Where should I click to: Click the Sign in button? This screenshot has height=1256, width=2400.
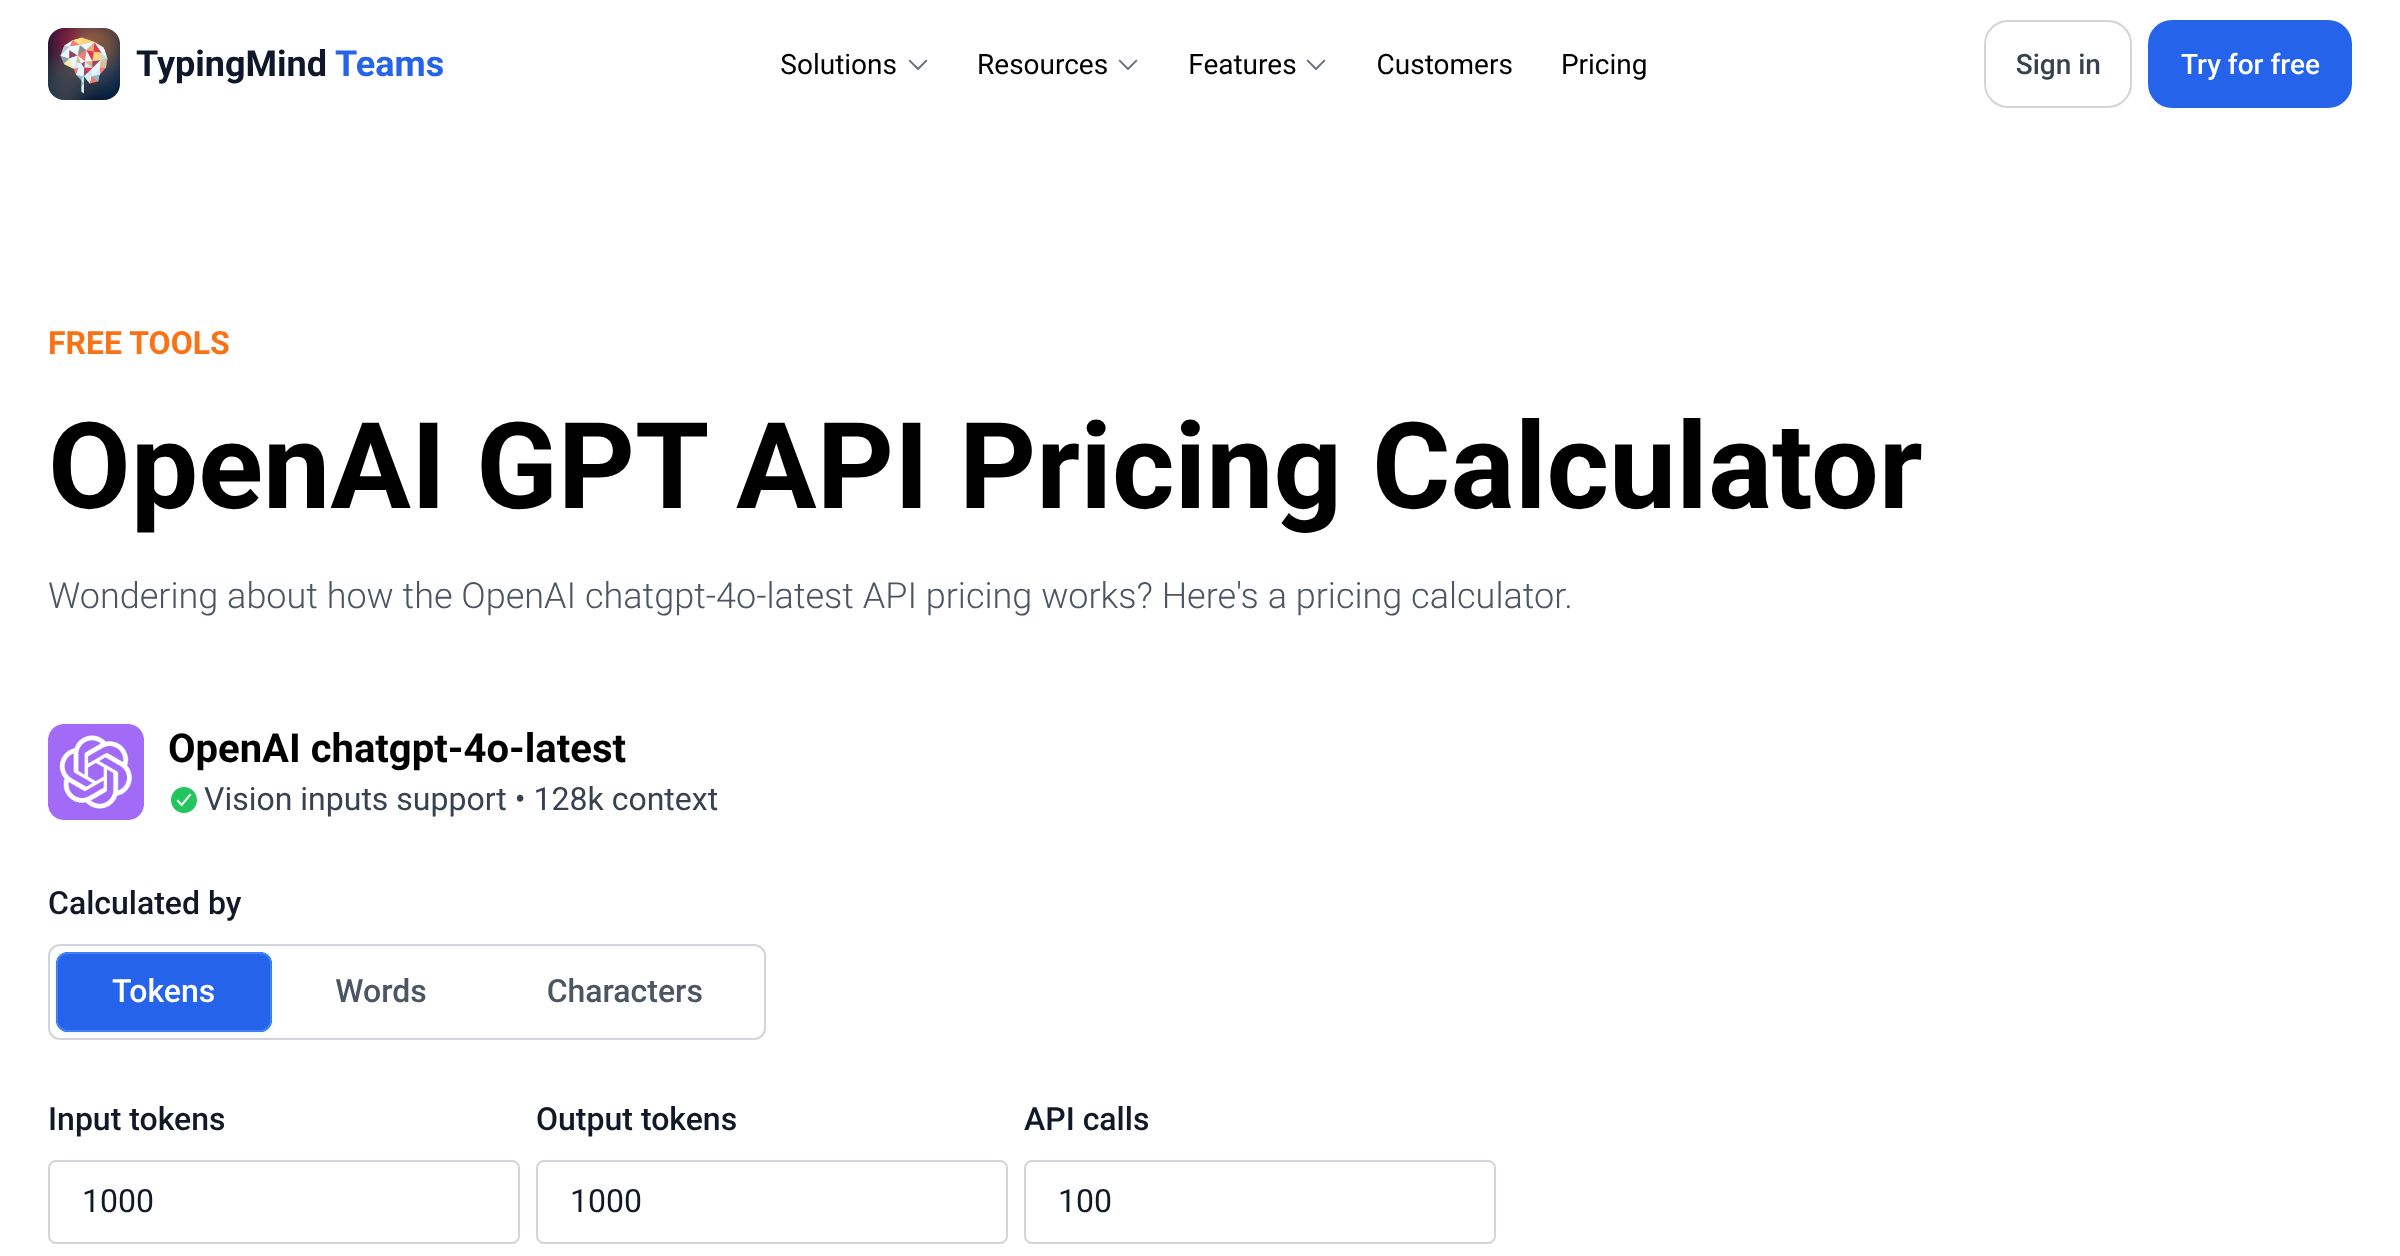click(x=2056, y=63)
